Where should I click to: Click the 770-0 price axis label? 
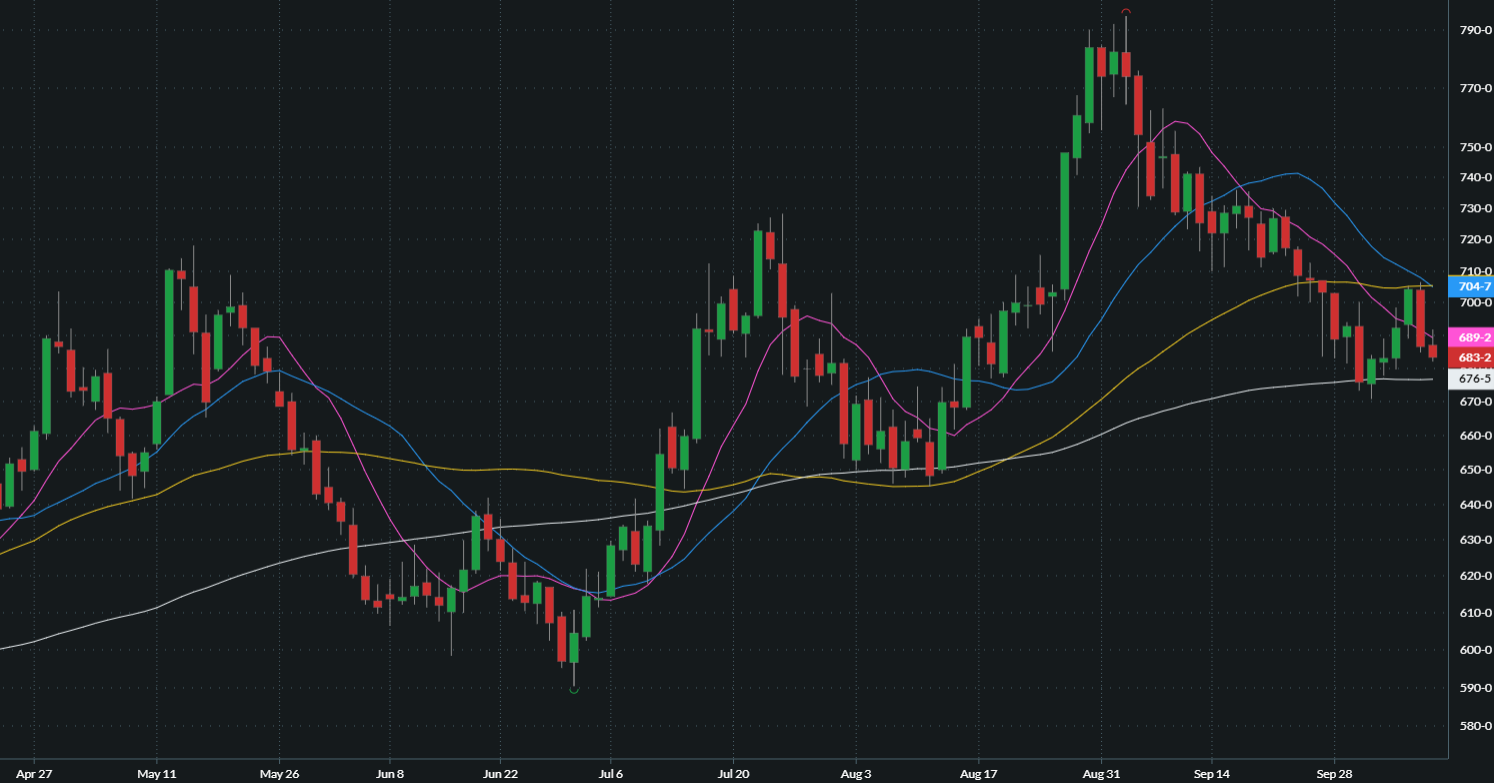coord(1475,88)
